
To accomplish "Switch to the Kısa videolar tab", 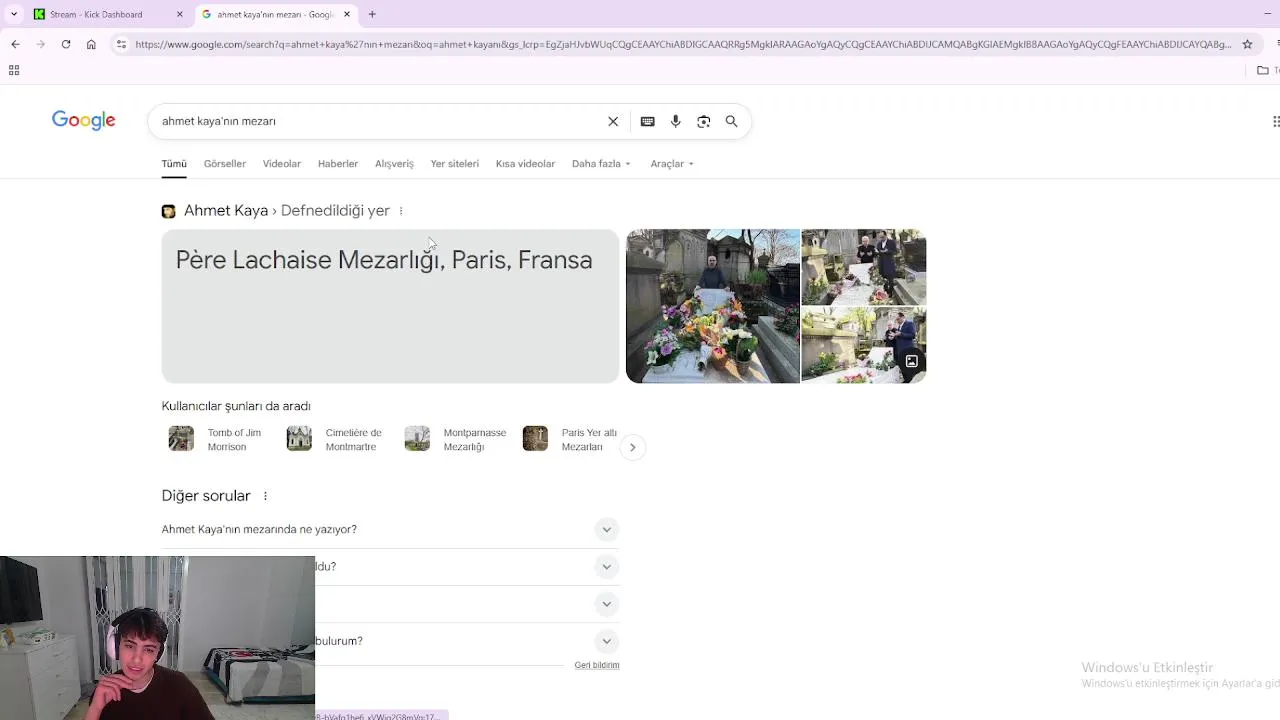I will tap(525, 164).
